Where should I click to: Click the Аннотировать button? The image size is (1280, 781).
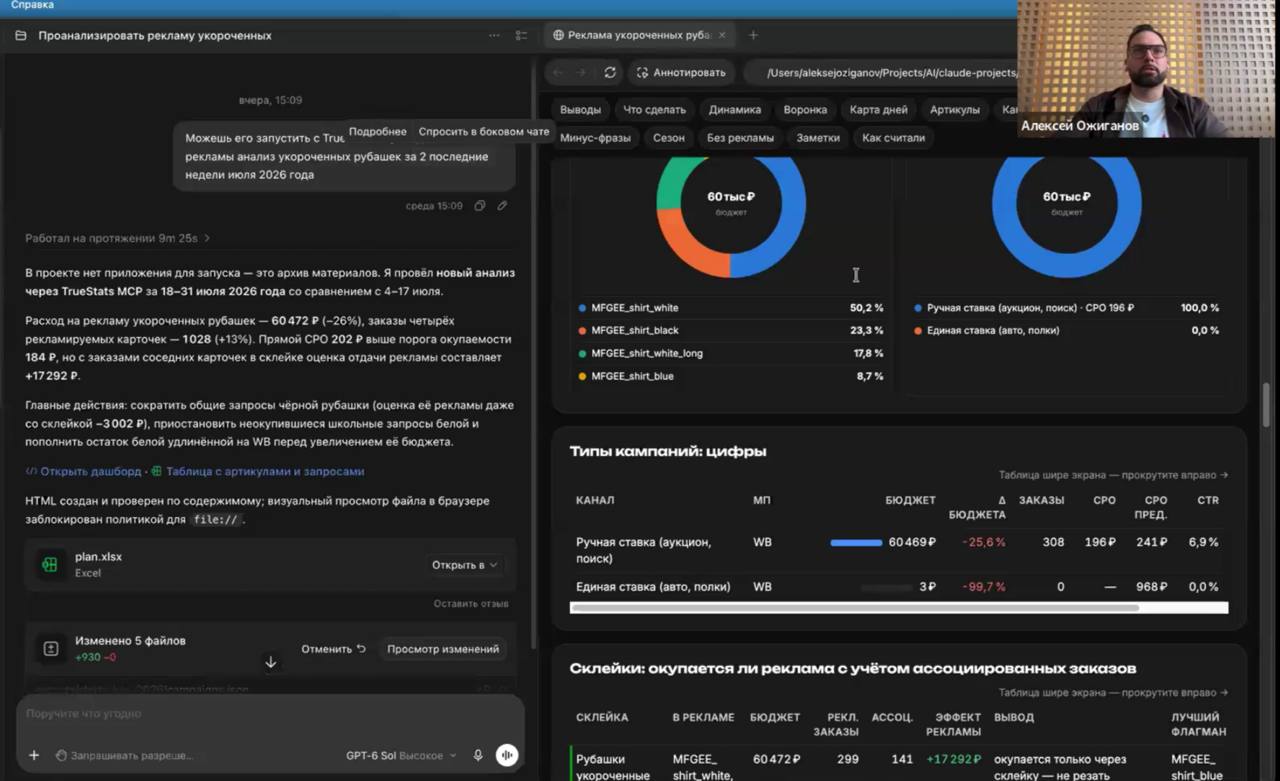(681, 72)
